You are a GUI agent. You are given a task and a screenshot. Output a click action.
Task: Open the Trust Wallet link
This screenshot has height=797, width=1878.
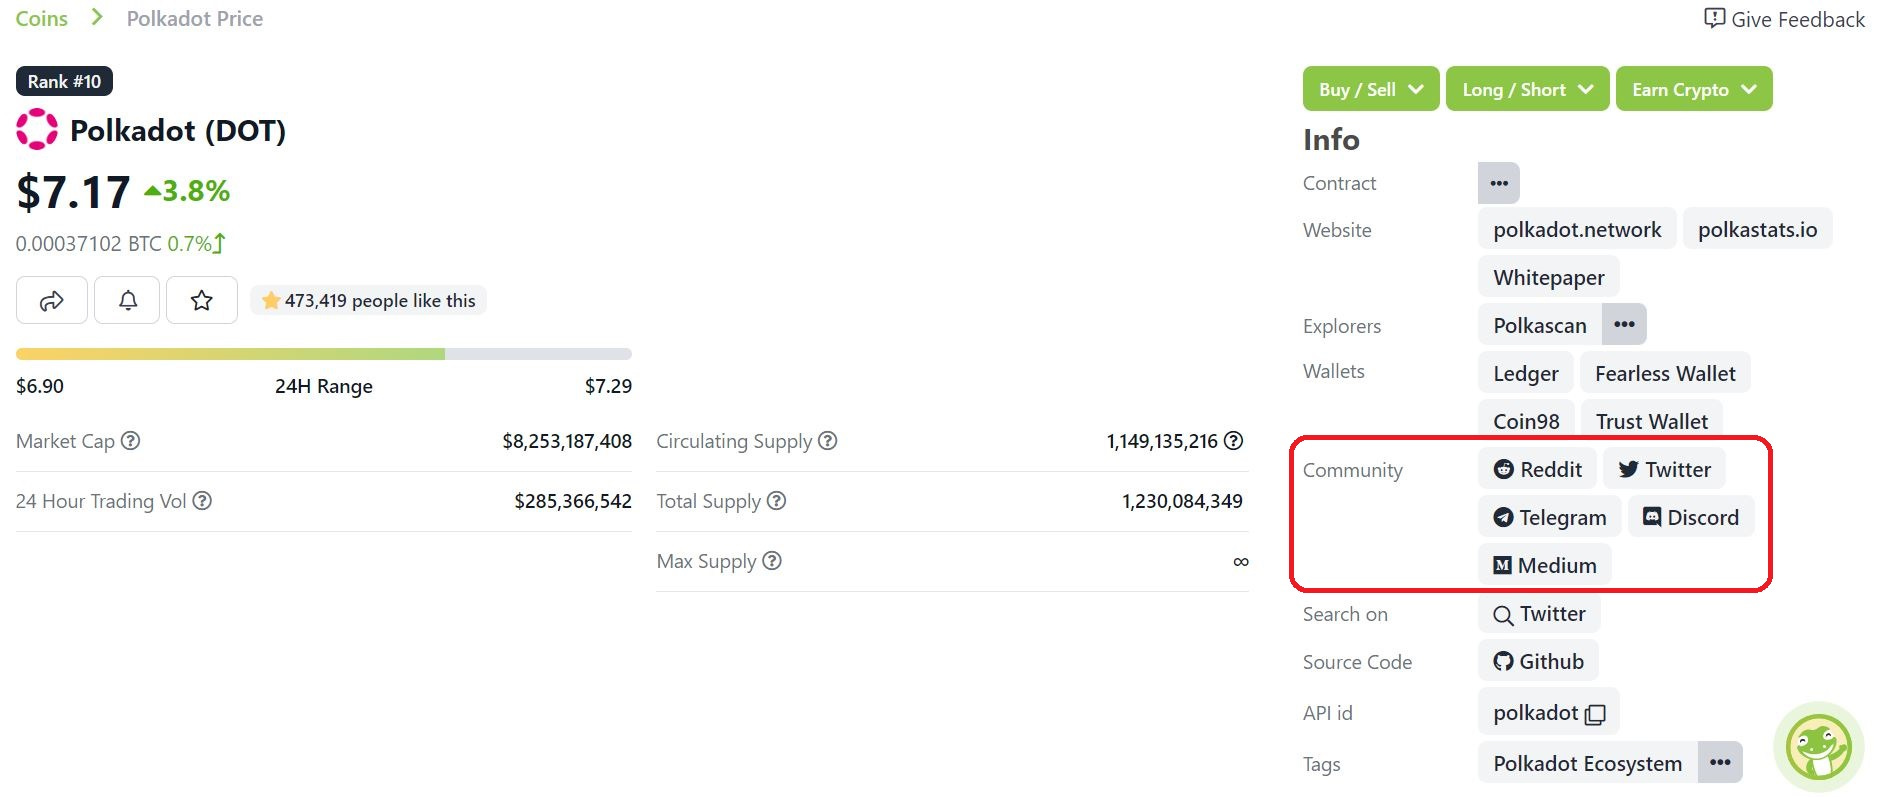point(1652,421)
